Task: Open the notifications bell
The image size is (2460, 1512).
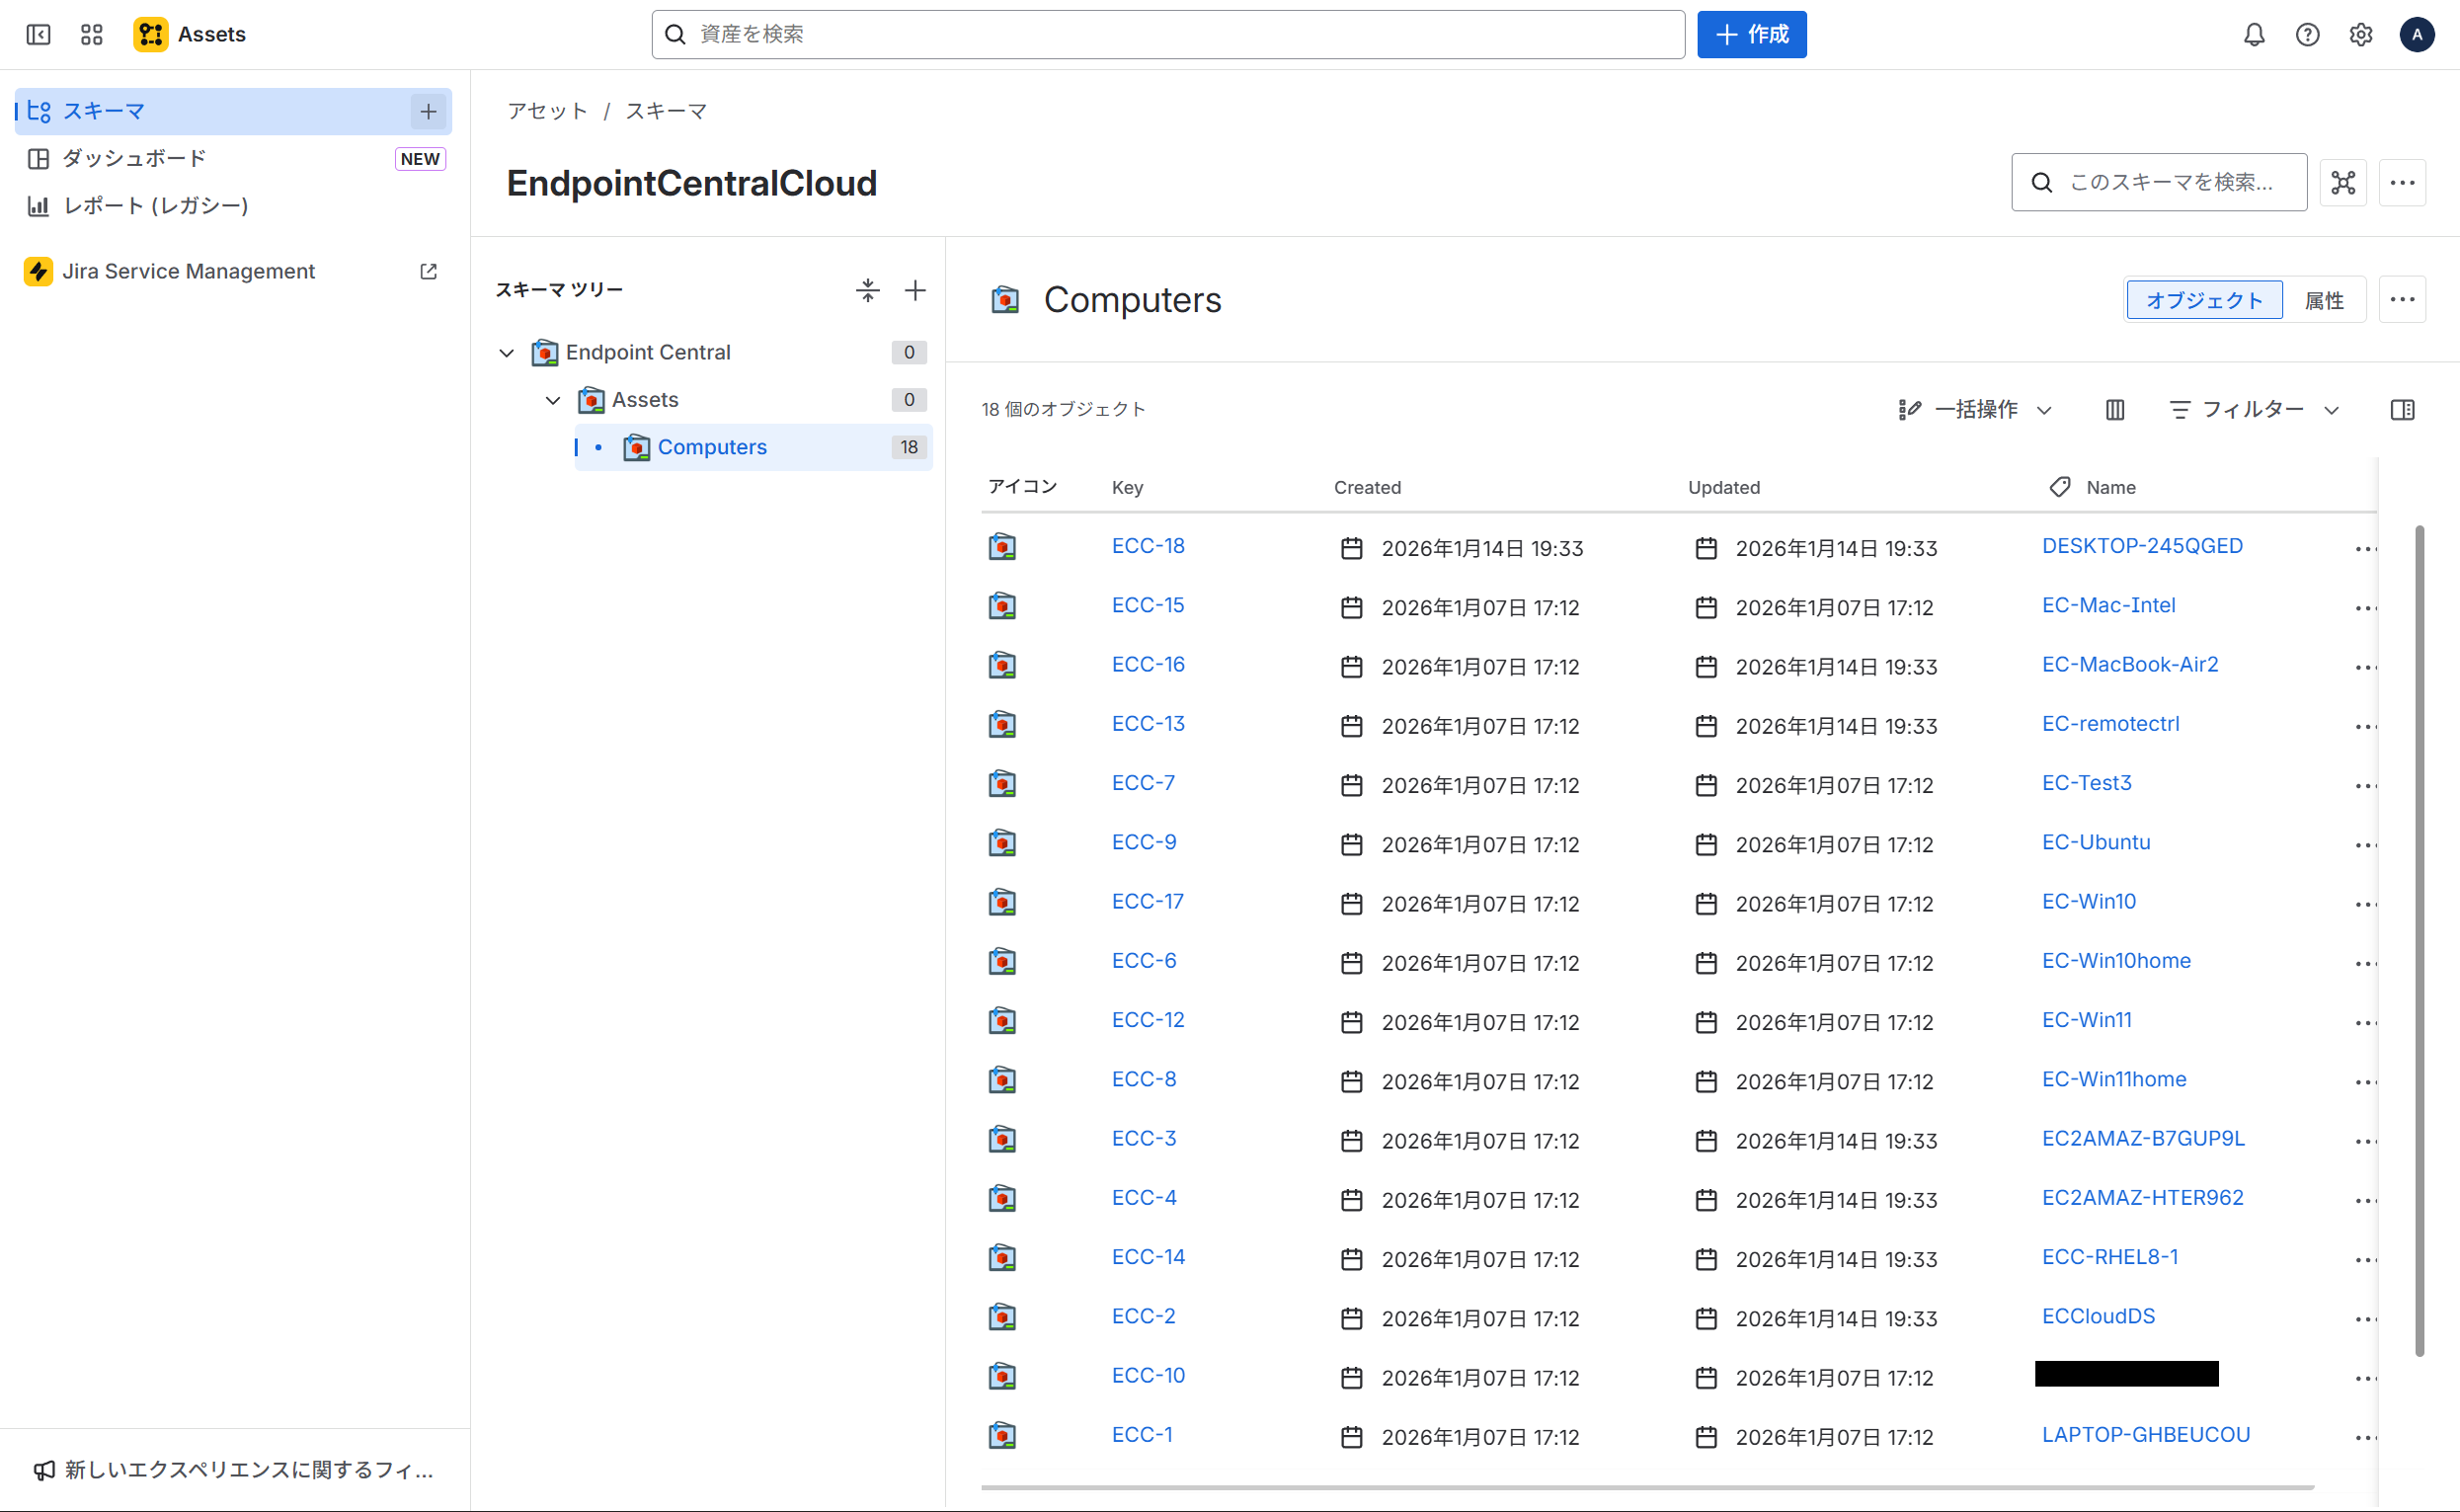Action: click(x=2254, y=35)
